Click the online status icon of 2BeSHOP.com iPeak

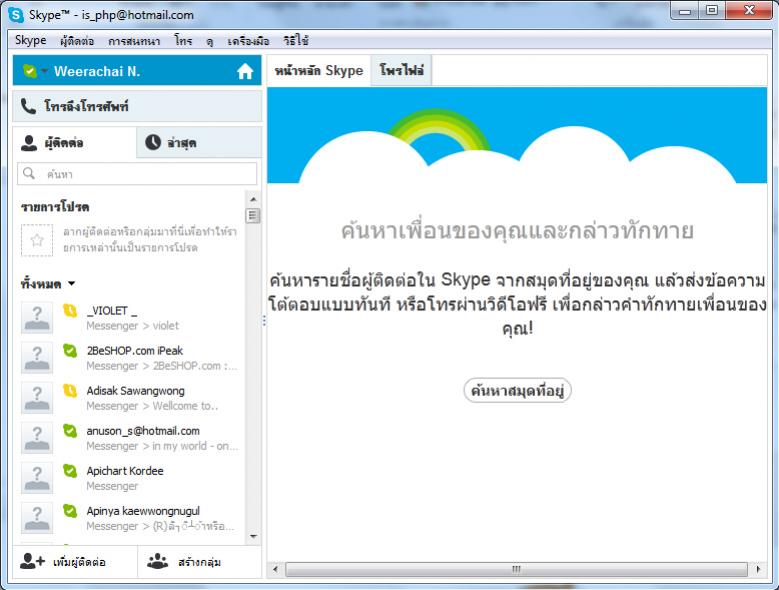pyautogui.click(x=70, y=351)
